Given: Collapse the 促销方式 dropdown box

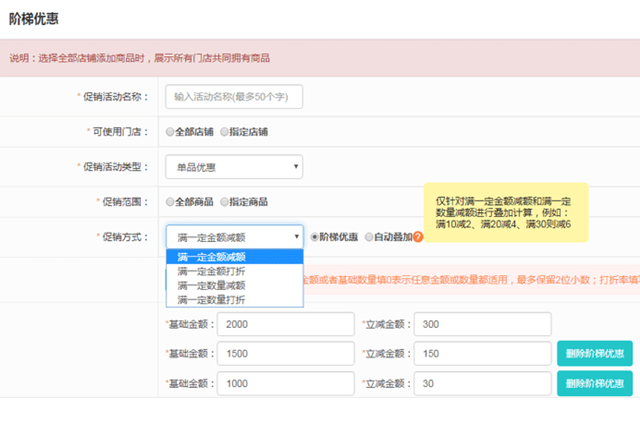Looking at the screenshot, I should coord(234,237).
